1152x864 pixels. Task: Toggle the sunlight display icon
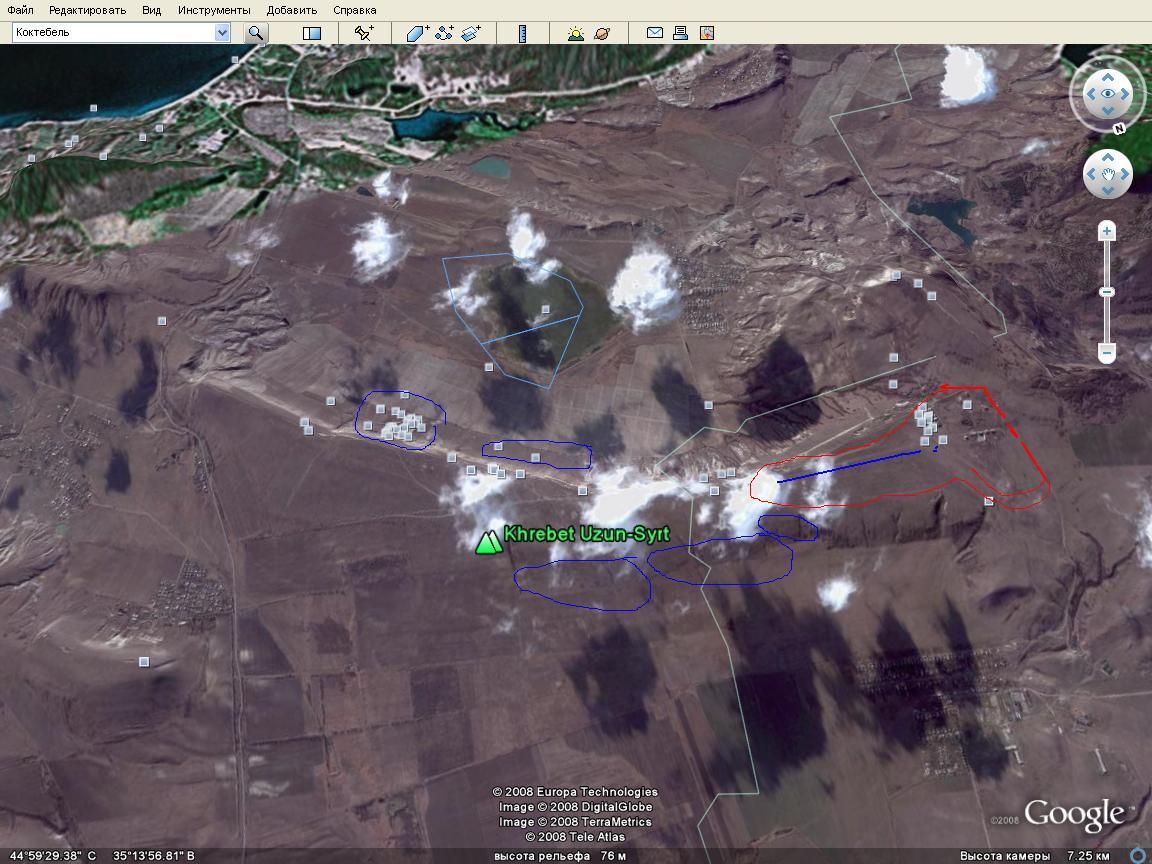coord(576,33)
